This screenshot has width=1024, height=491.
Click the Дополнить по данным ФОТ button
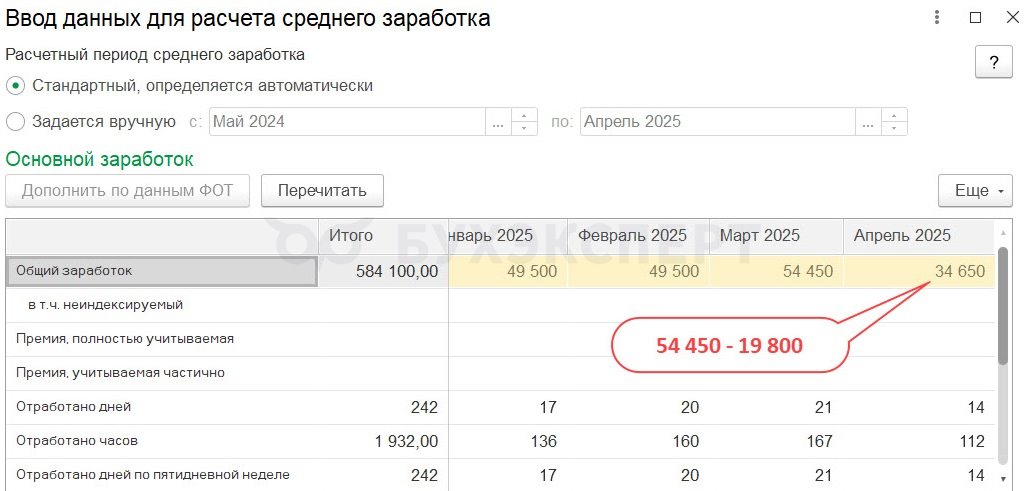tap(127, 191)
